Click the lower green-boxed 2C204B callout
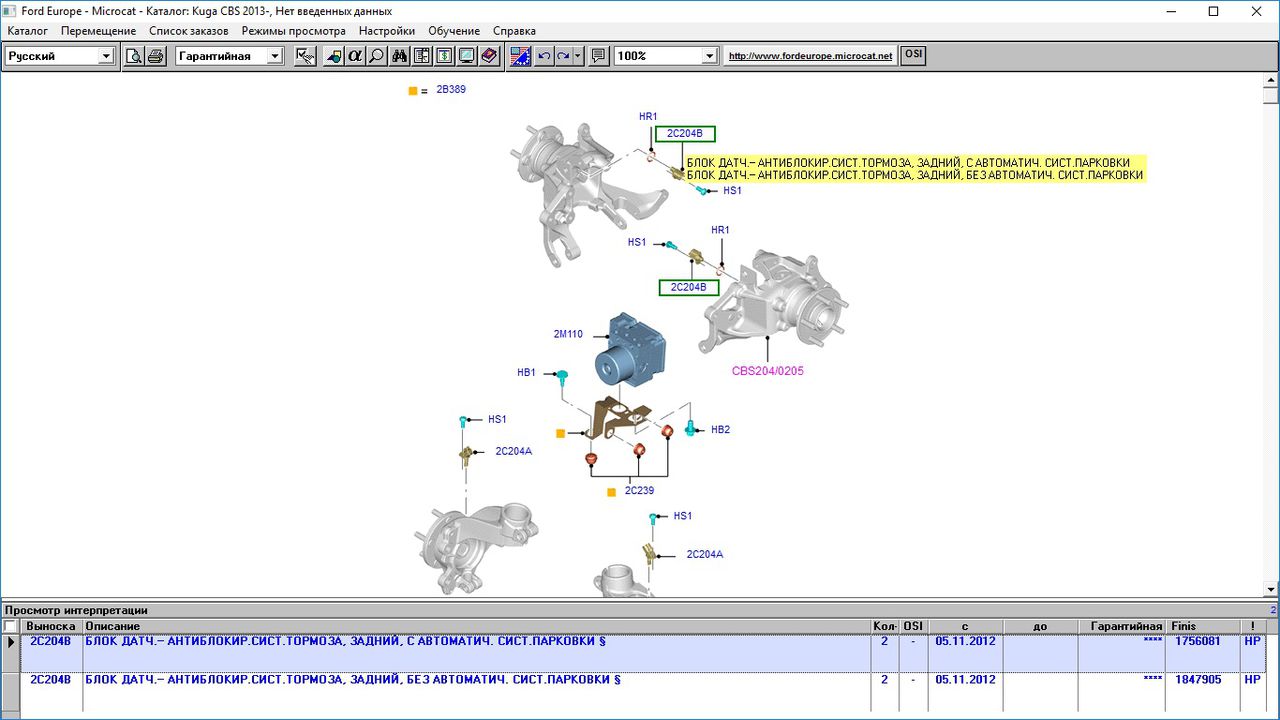 click(689, 287)
